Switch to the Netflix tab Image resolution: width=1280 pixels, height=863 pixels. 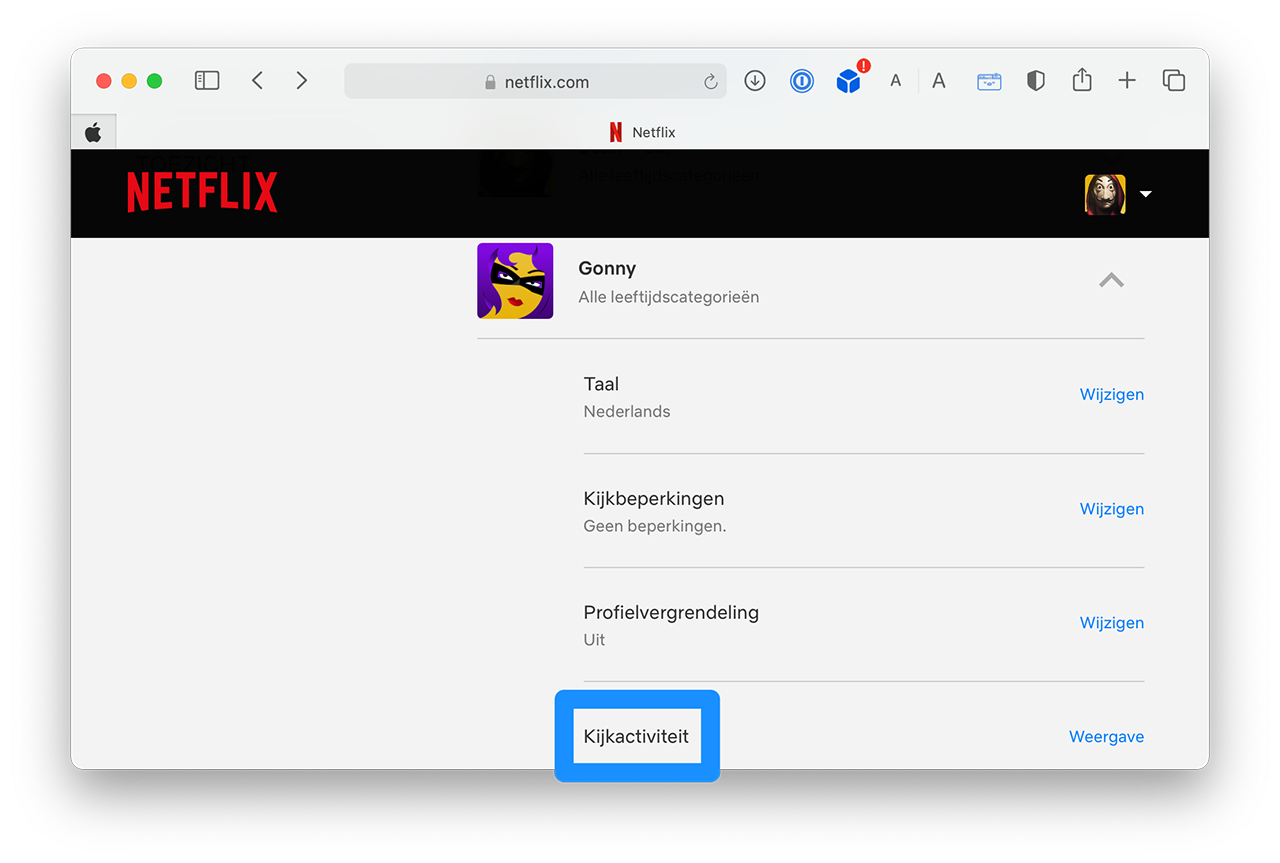[643, 132]
